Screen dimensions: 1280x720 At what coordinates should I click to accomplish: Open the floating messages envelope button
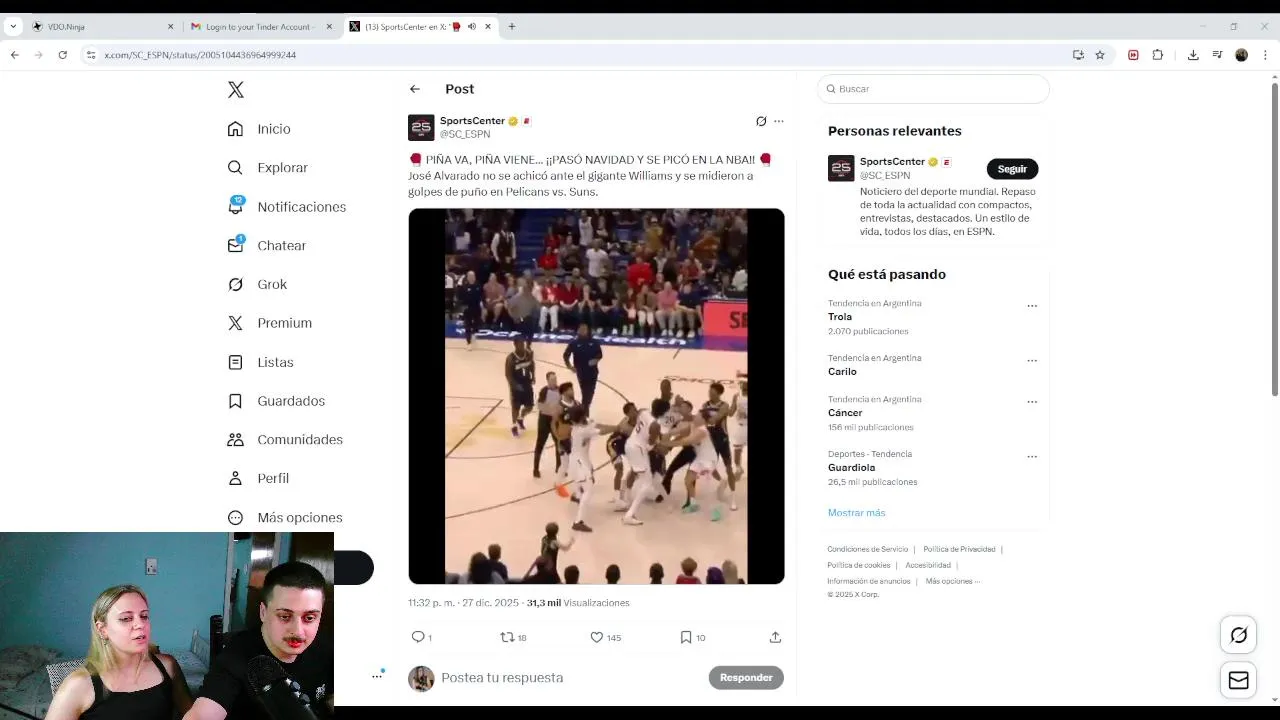point(1239,680)
